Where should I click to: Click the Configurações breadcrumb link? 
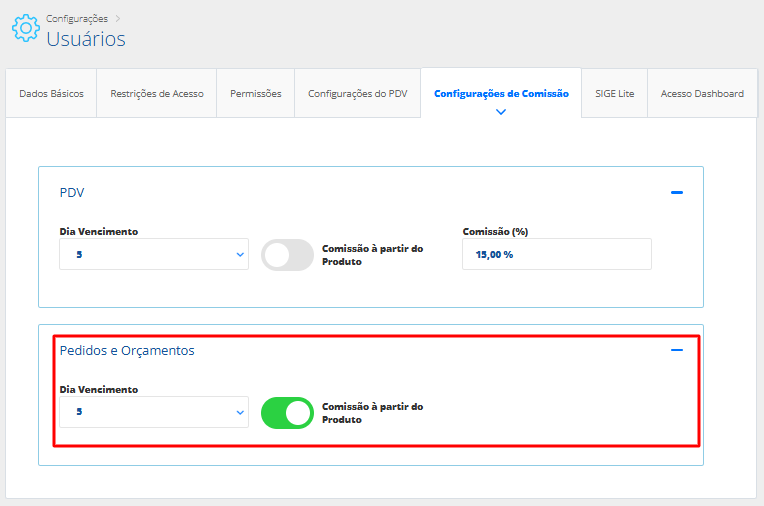point(77,18)
